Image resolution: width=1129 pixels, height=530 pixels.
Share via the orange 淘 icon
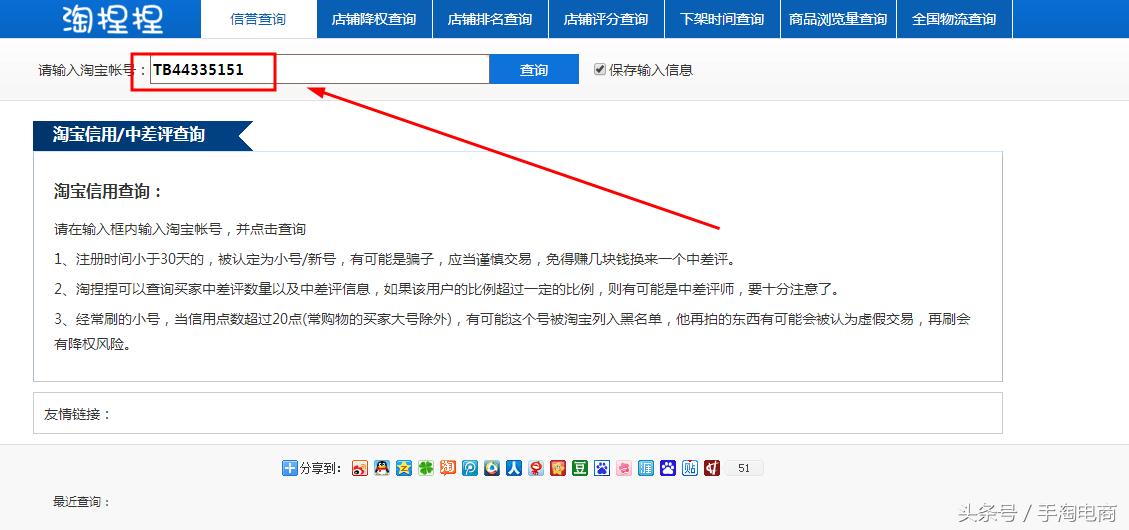point(448,468)
